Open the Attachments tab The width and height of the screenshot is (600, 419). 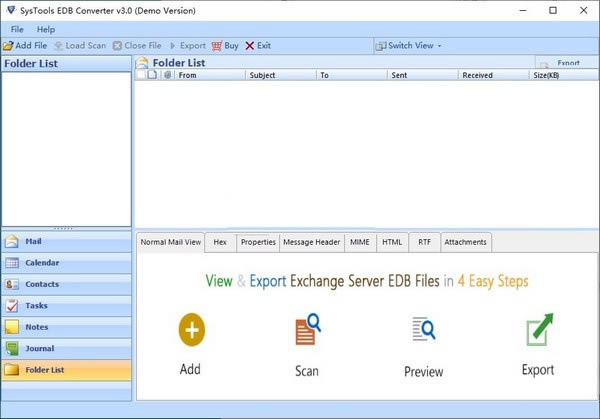(465, 242)
